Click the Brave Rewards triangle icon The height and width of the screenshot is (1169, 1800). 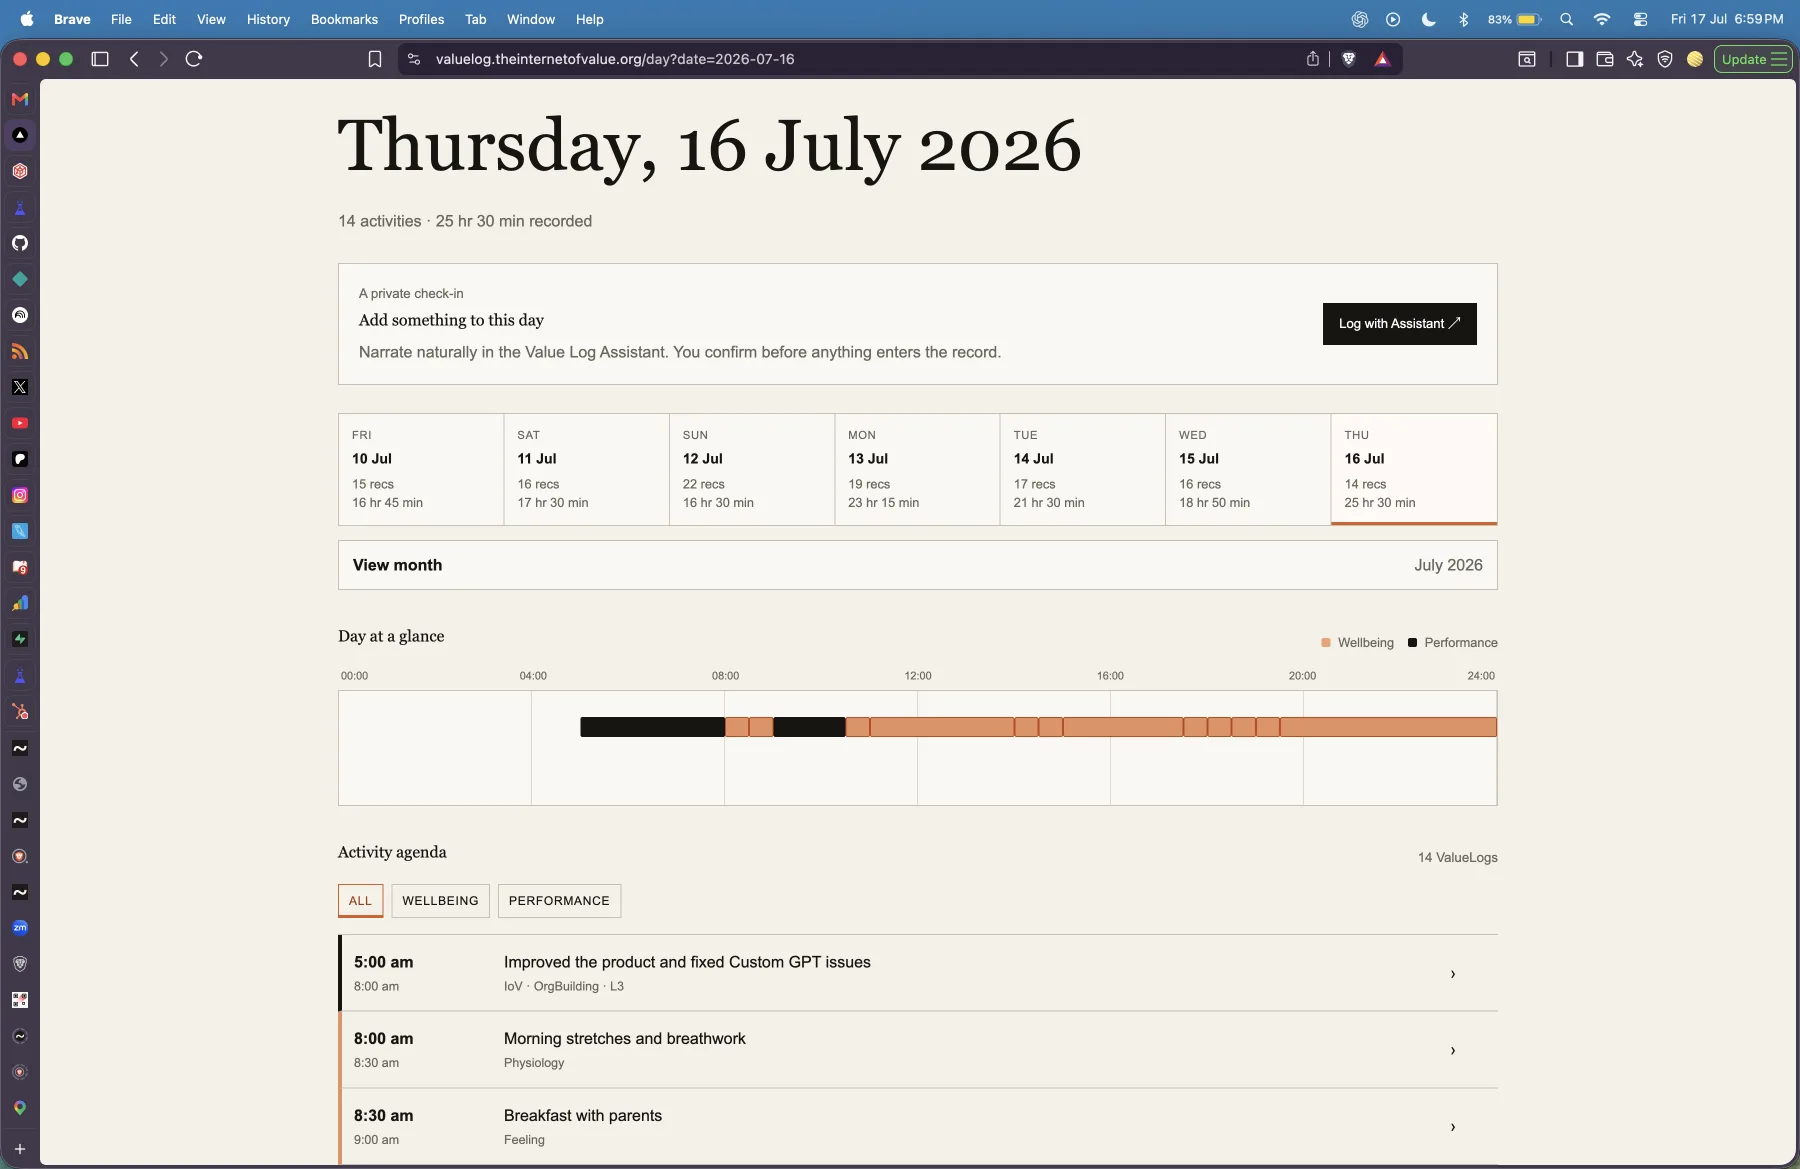click(x=1382, y=59)
